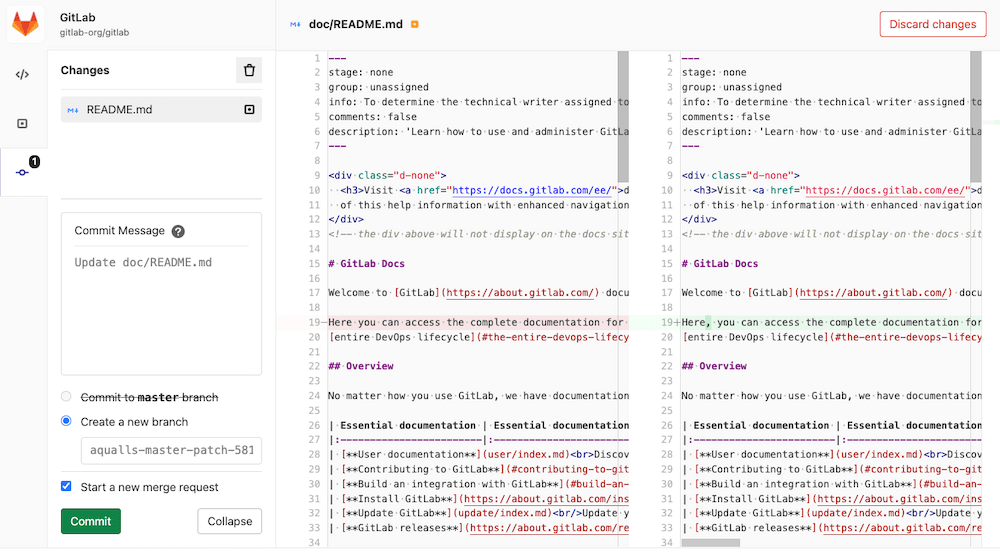Open the Review changes sidebar icon
This screenshot has height=552, width=1000.
tap(22, 123)
